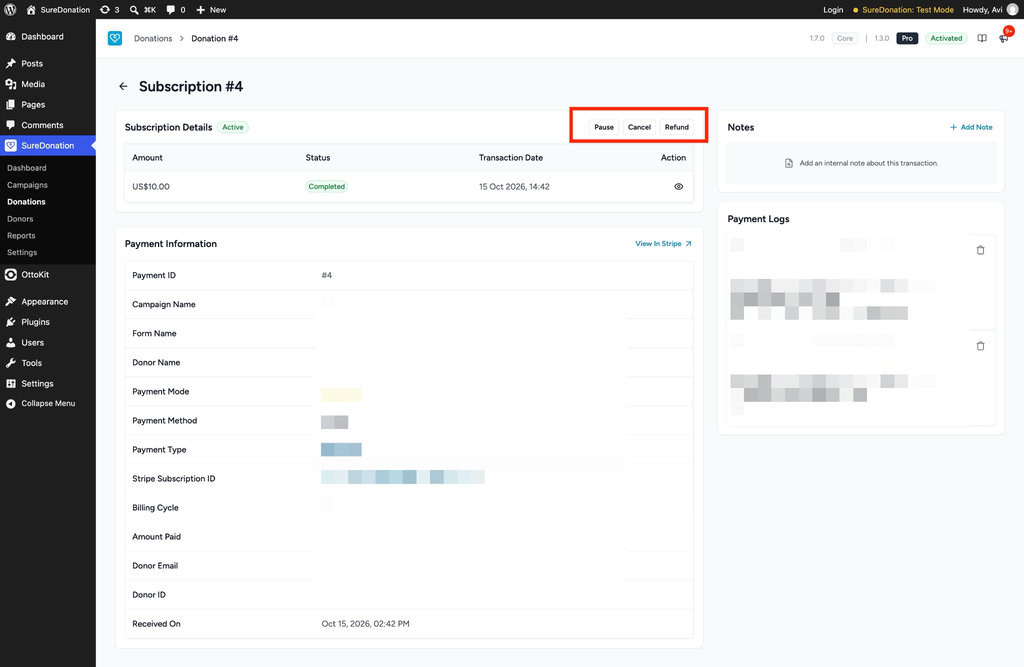Image resolution: width=1024 pixels, height=667 pixels.
Task: Open Settings under the SureDonation submenu
Action: tap(22, 253)
